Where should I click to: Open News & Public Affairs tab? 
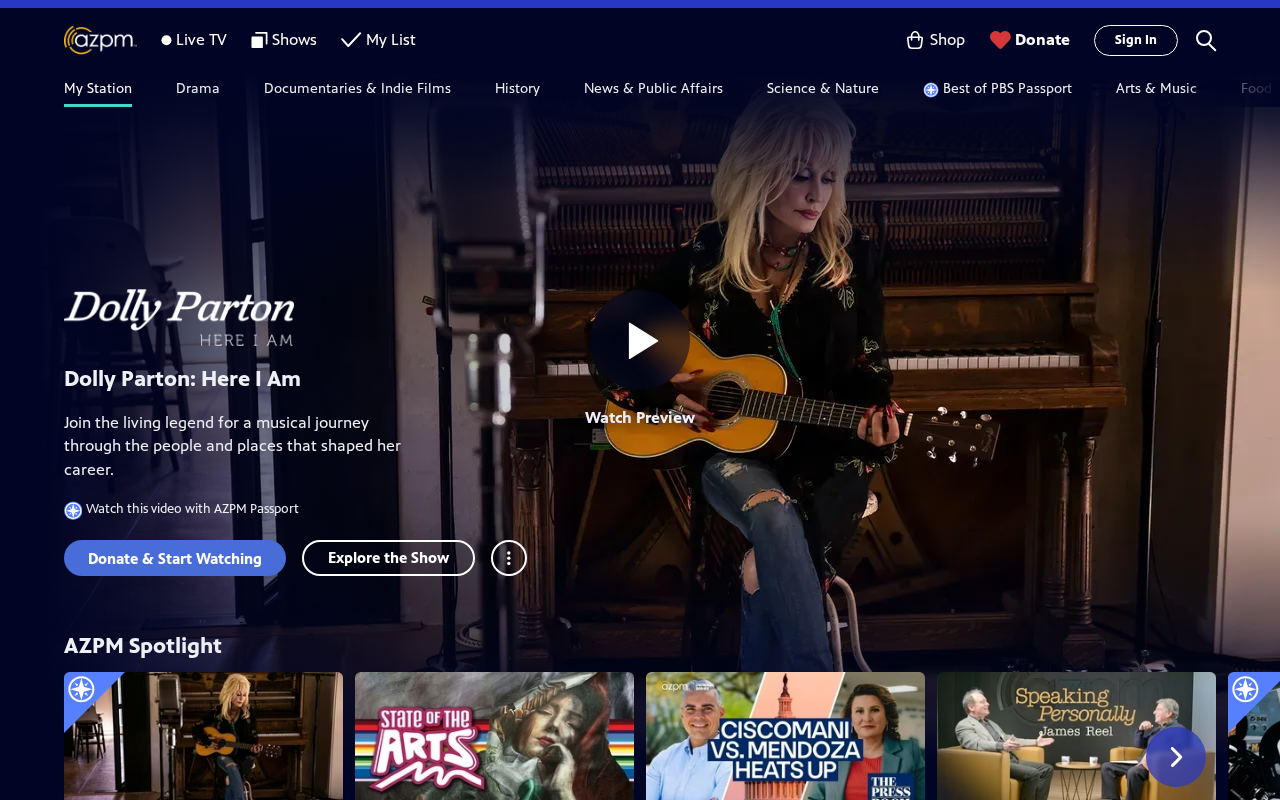(x=653, y=88)
